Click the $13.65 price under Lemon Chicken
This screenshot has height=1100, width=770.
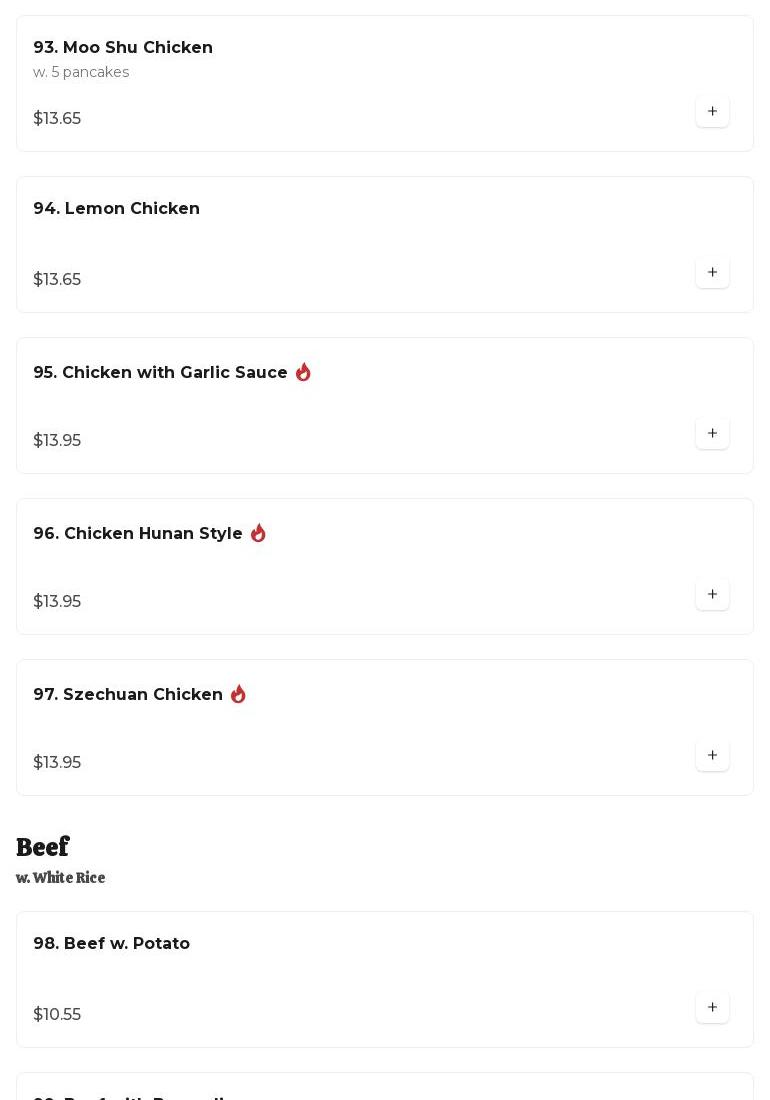pyautogui.click(x=57, y=279)
